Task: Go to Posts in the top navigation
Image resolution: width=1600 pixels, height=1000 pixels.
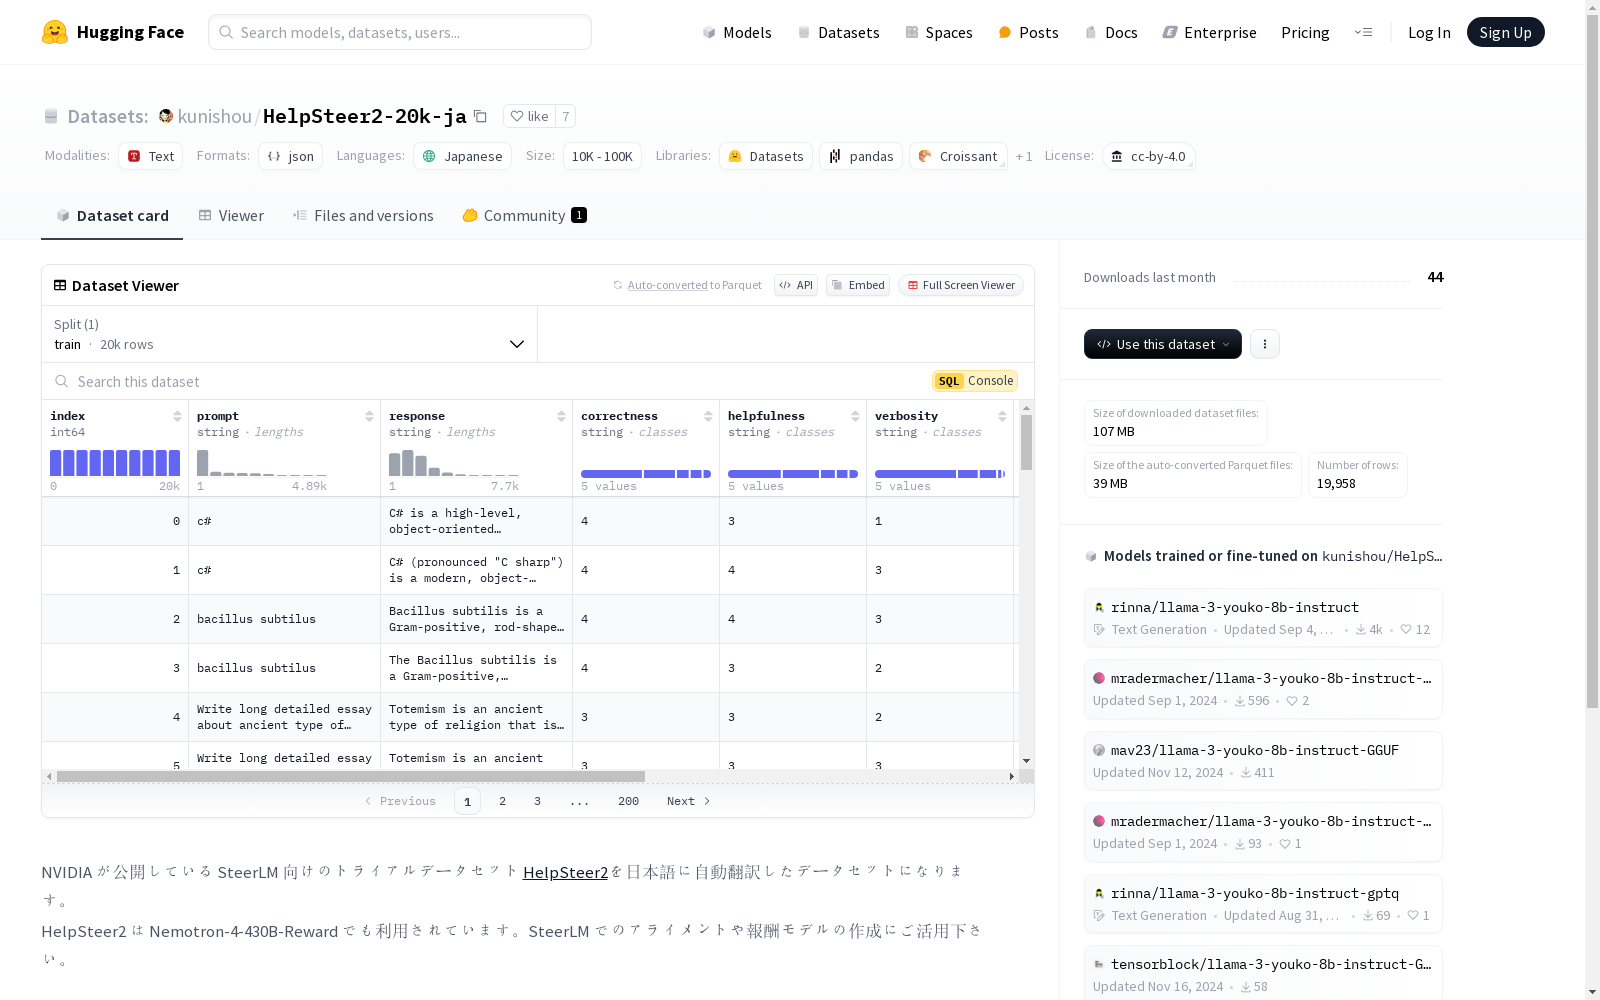Action: click(x=1029, y=32)
